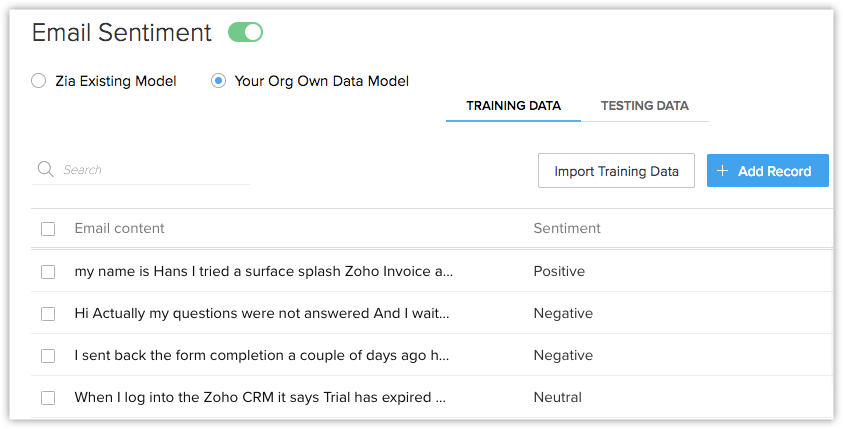Click the Import Training Data button
The image size is (843, 429).
click(616, 170)
